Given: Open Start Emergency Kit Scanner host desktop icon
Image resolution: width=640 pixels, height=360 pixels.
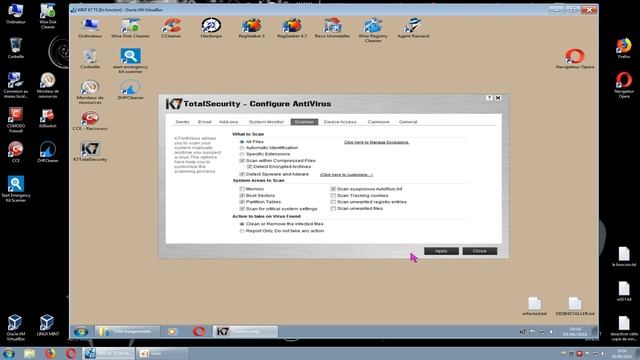Looking at the screenshot, I should pos(16,189).
